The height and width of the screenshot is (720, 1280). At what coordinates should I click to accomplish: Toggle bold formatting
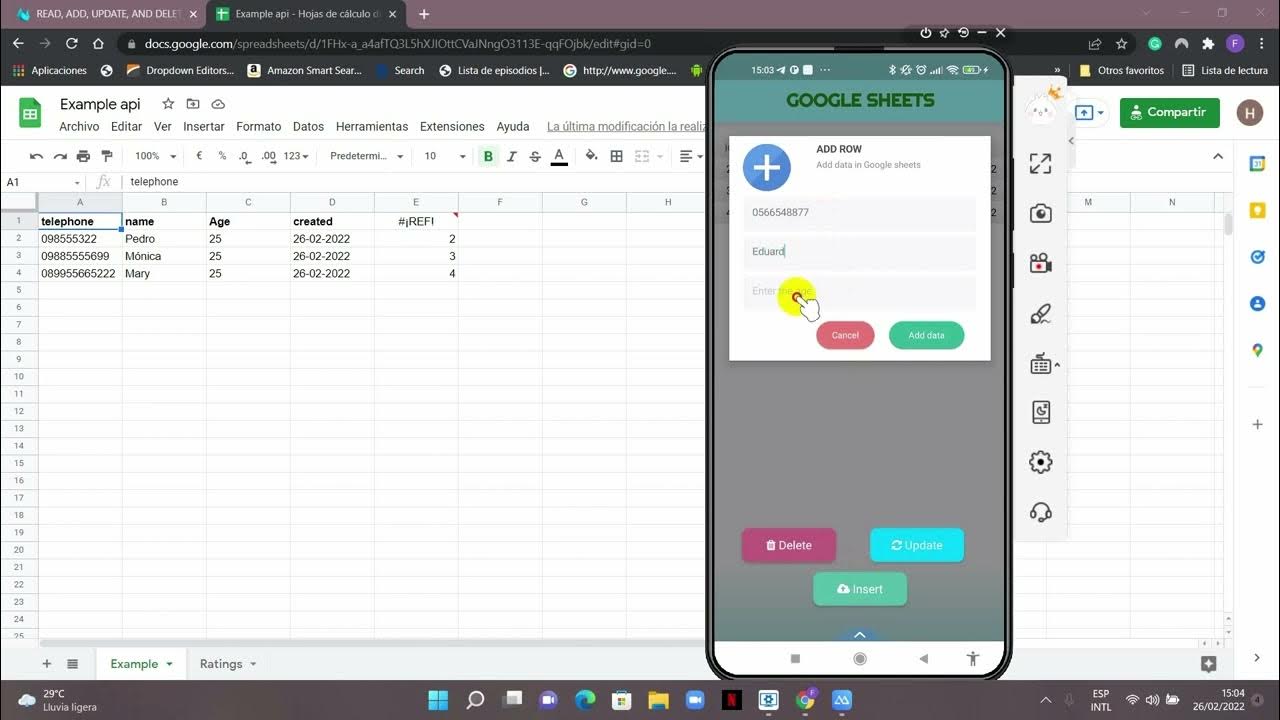coord(488,156)
